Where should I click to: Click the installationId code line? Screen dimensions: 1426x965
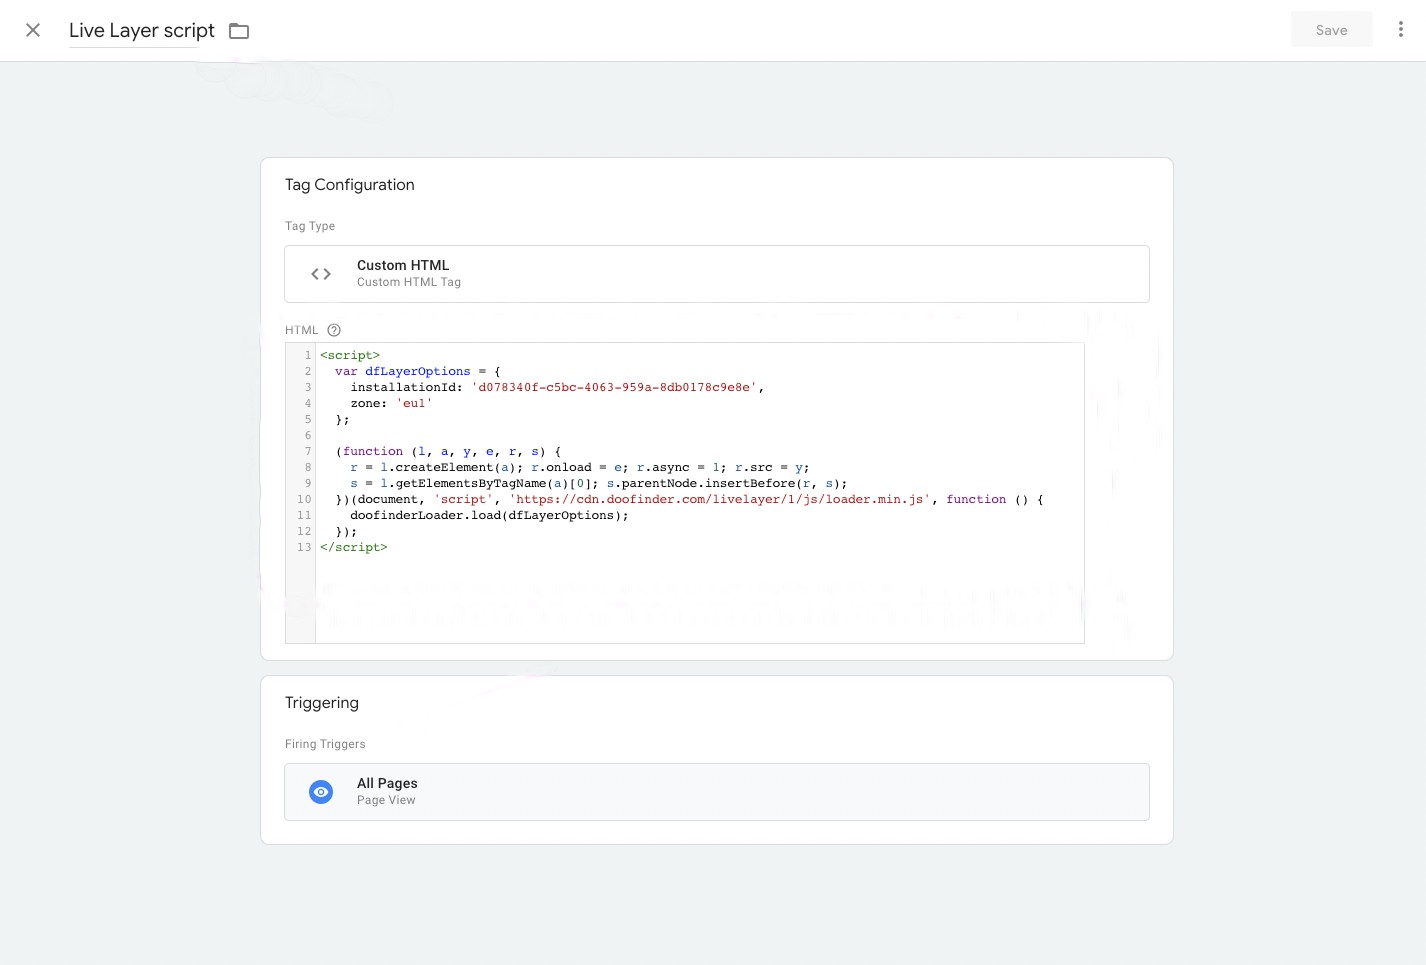(x=557, y=387)
